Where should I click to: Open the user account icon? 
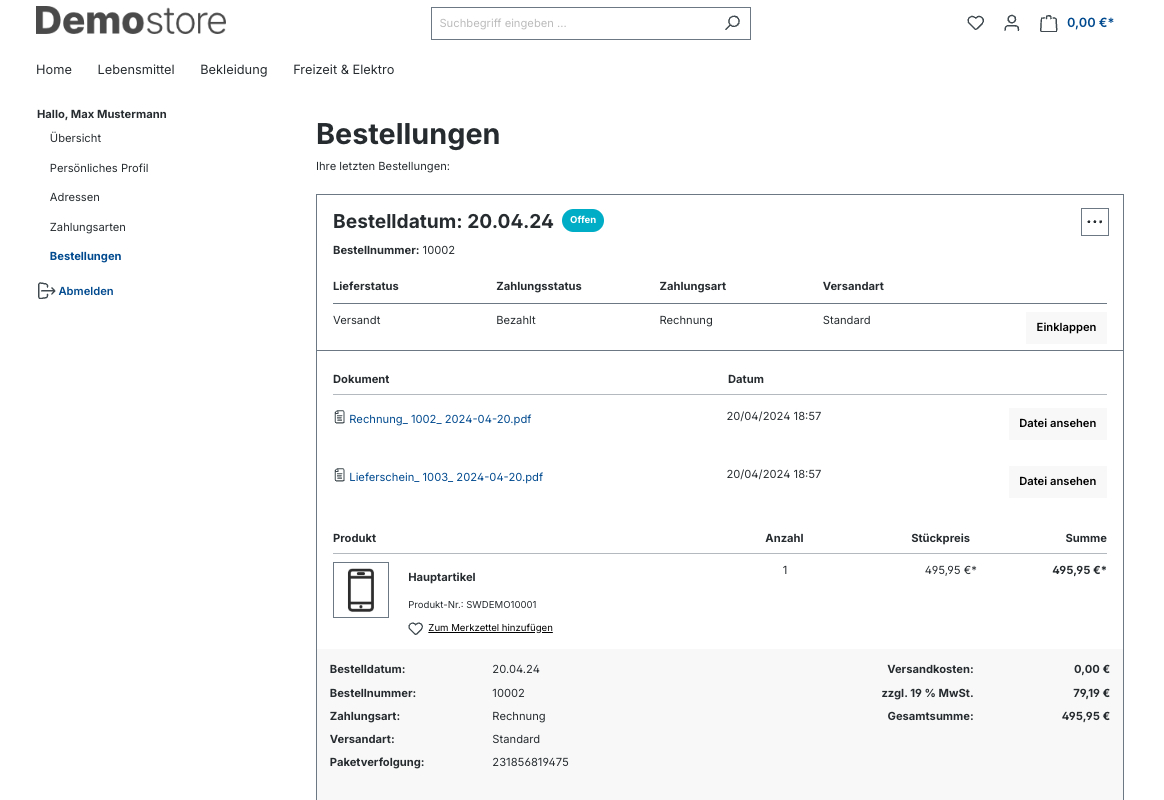pyautogui.click(x=1011, y=23)
